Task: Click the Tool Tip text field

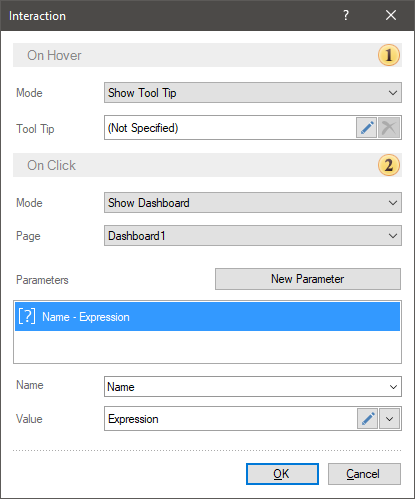Action: (230, 128)
